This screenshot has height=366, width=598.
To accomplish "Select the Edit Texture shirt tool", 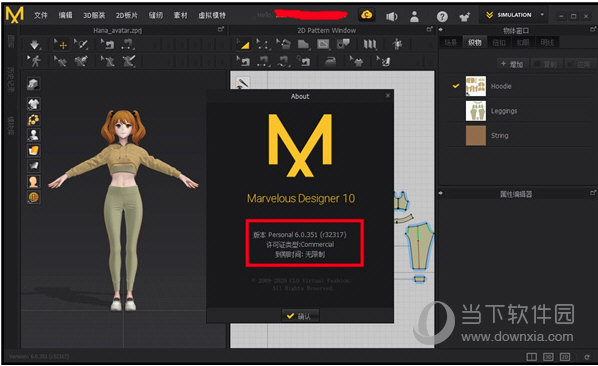I will point(357,61).
